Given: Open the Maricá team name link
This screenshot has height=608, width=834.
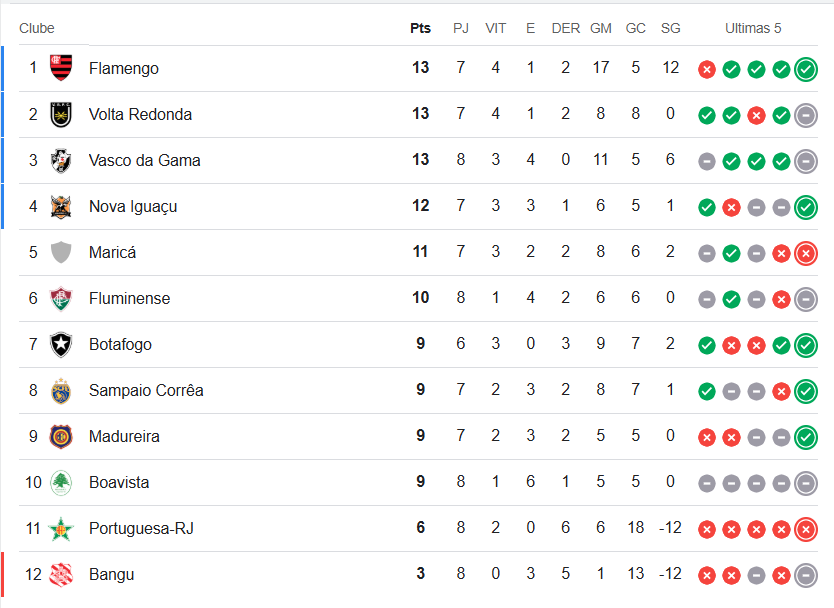Looking at the screenshot, I should [112, 252].
